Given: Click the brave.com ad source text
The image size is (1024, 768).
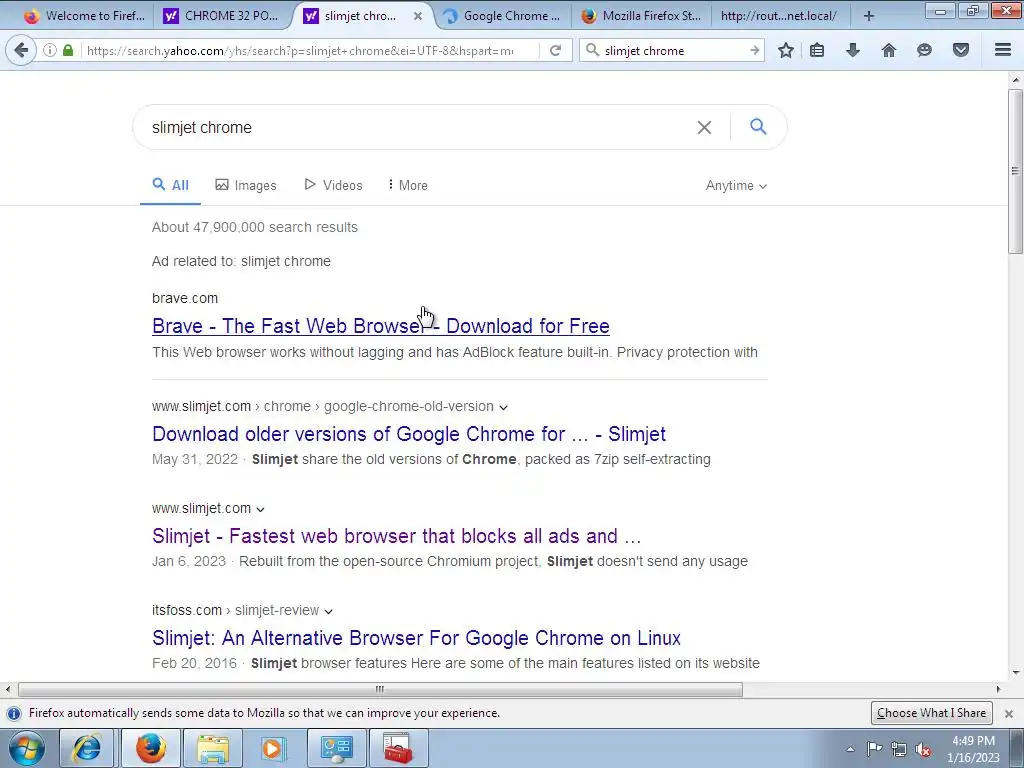Looking at the screenshot, I should (x=185, y=298).
